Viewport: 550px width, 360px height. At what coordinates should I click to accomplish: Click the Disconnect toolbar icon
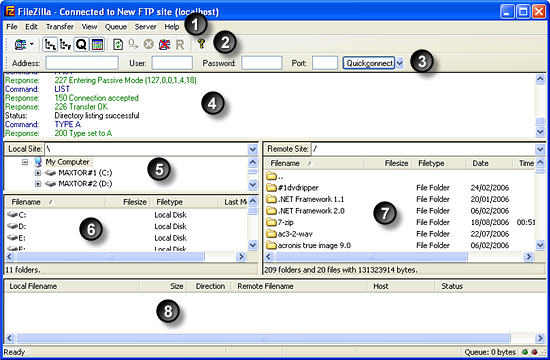tap(164, 45)
